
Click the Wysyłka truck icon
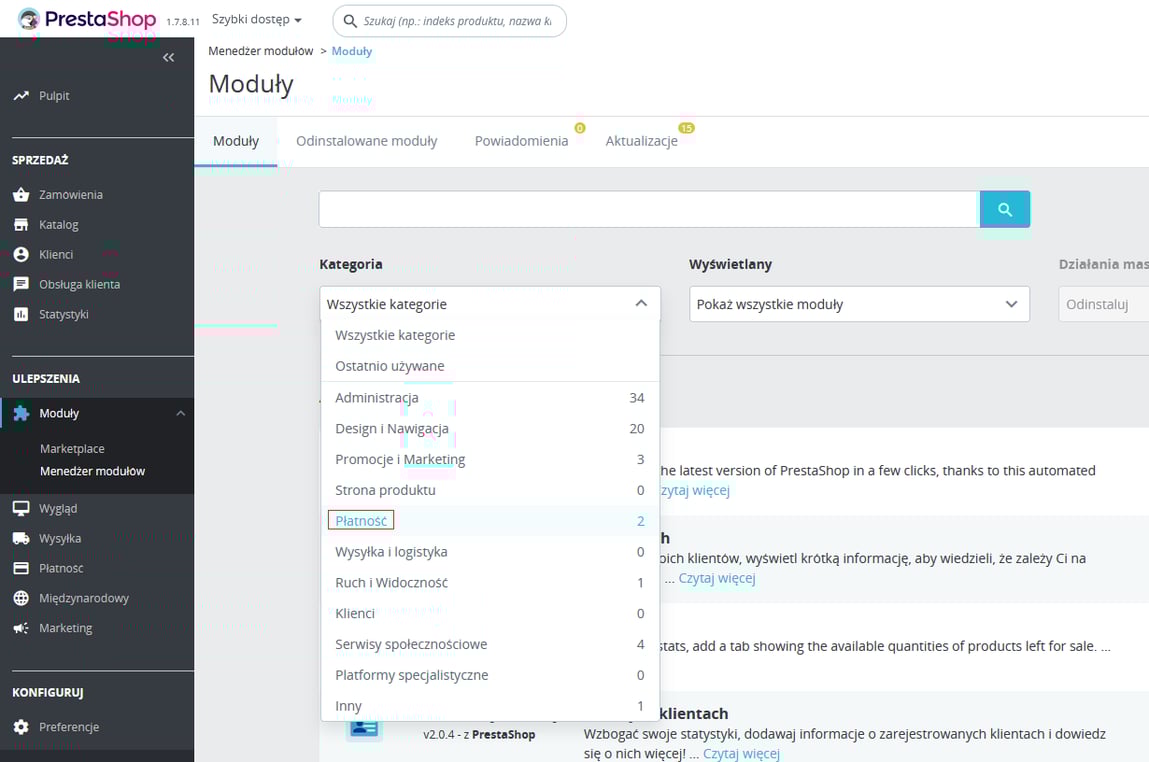21,538
